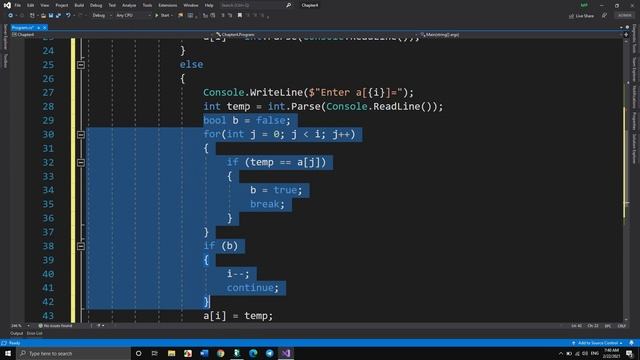
Task: Click the taskbar clock and date
Action: 611,353
